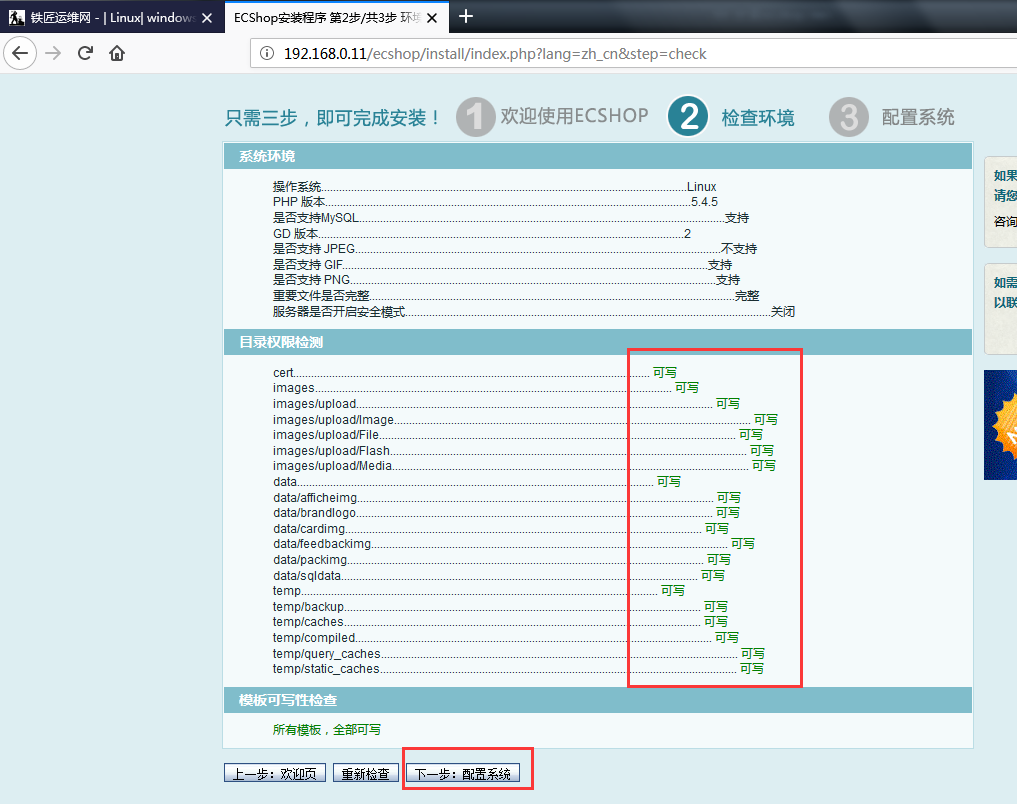Click the 操作系统 value Linux
This screenshot has width=1017, height=804.
point(702,187)
